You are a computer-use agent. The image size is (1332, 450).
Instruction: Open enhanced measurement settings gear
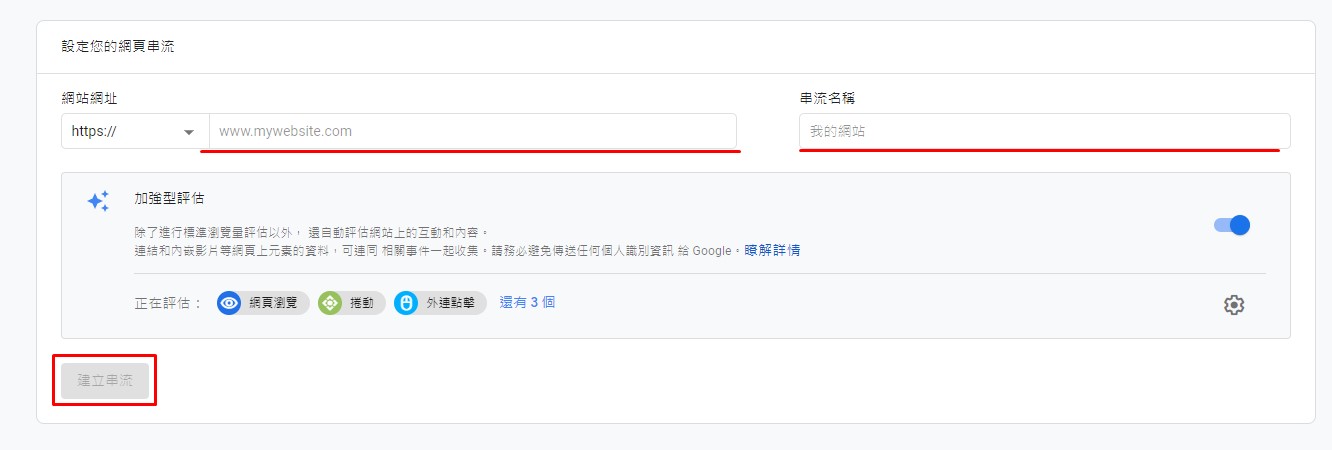point(1234,305)
